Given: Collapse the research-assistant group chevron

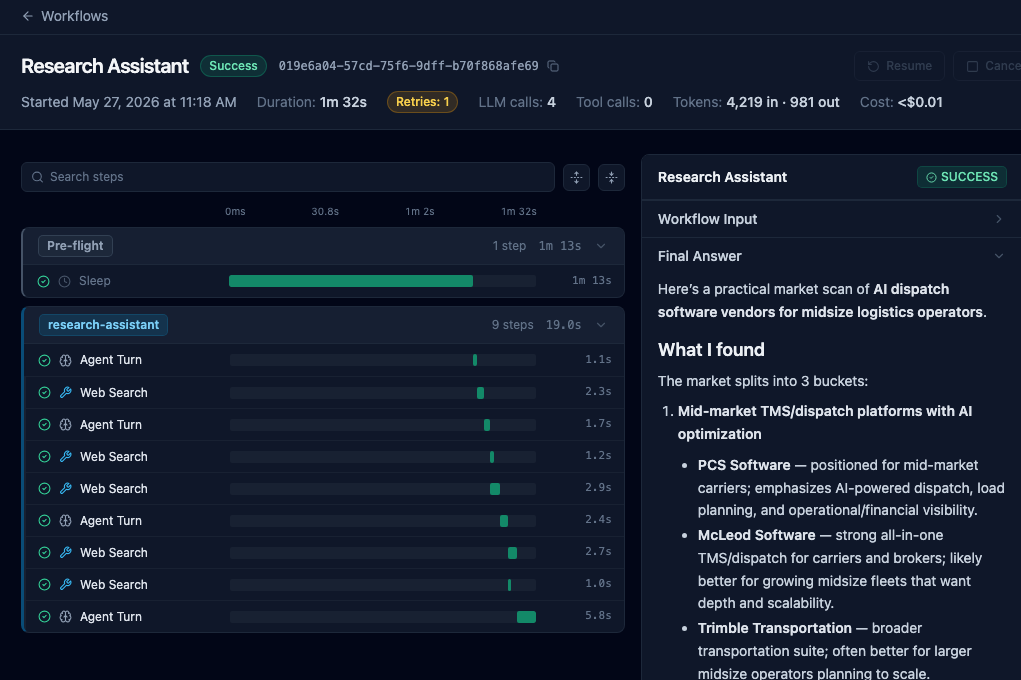Looking at the screenshot, I should pyautogui.click(x=601, y=325).
